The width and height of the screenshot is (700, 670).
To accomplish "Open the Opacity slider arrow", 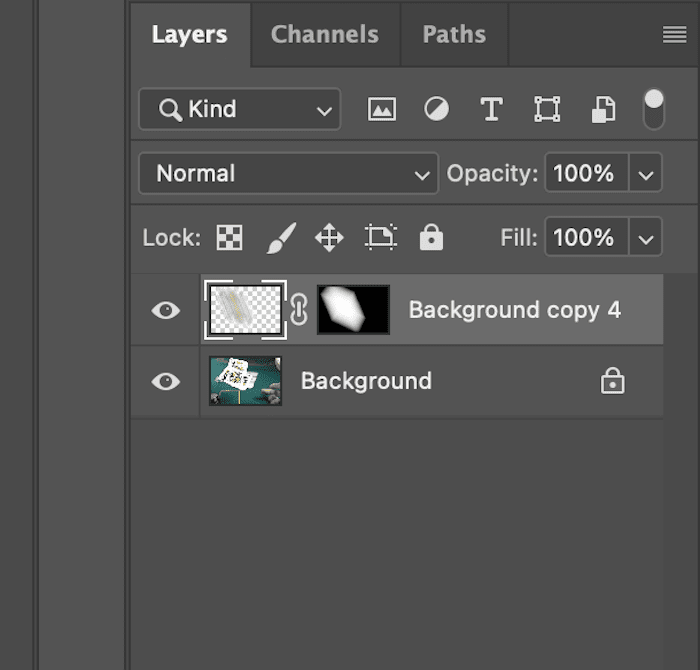I will click(646, 173).
